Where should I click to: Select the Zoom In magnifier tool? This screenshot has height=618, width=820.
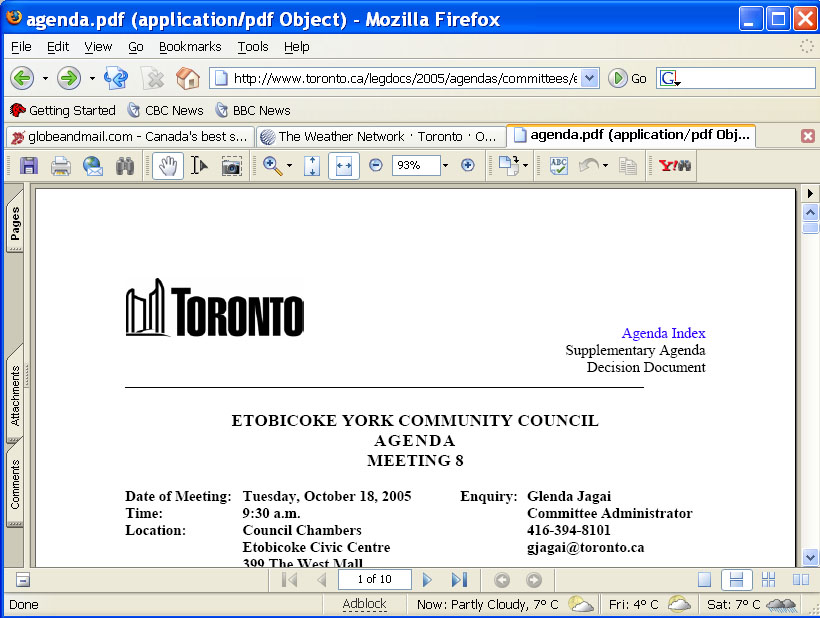point(272,166)
